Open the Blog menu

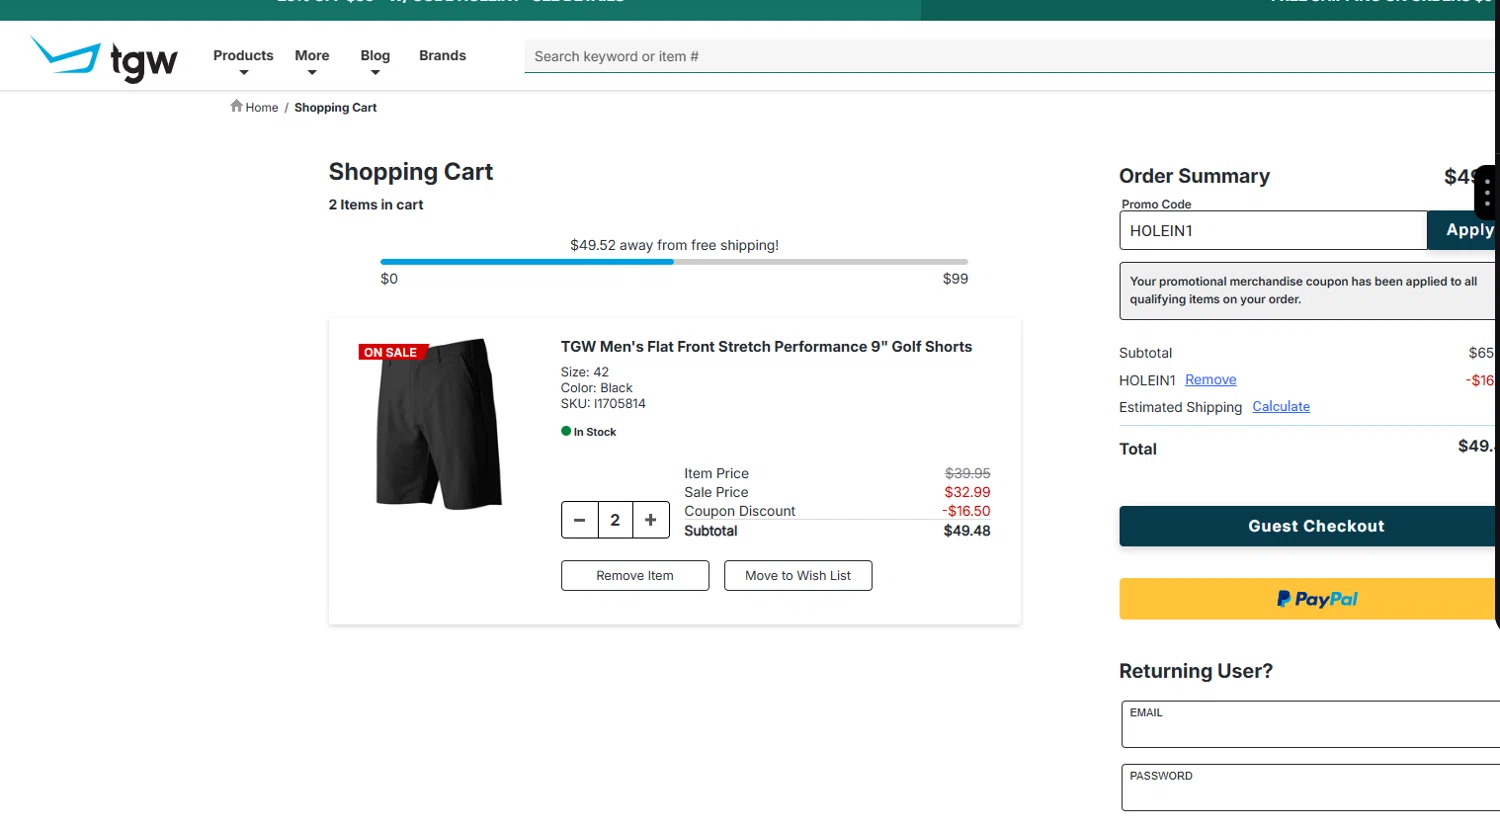point(375,56)
